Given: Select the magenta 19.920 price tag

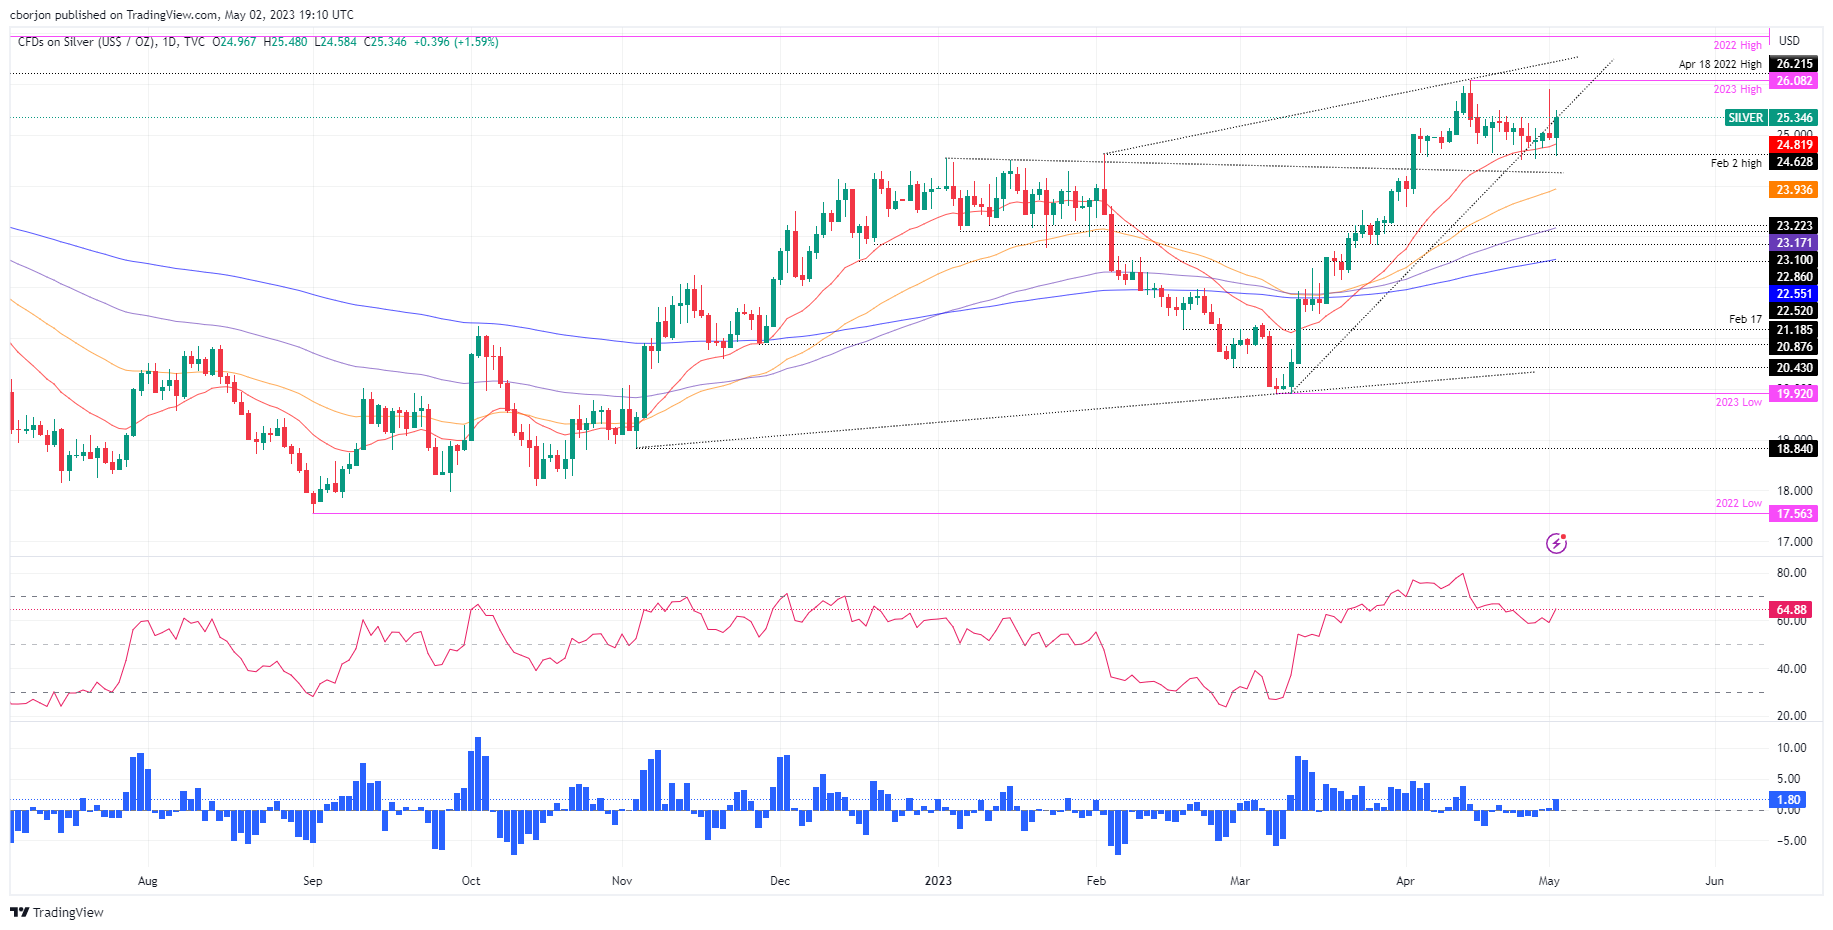Looking at the screenshot, I should point(1795,394).
